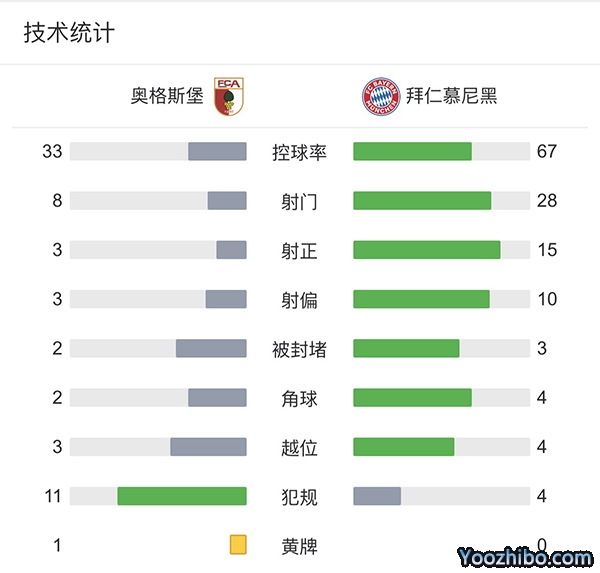Click Bayern's green corner kicks bar
The image size is (600, 573).
(412, 398)
